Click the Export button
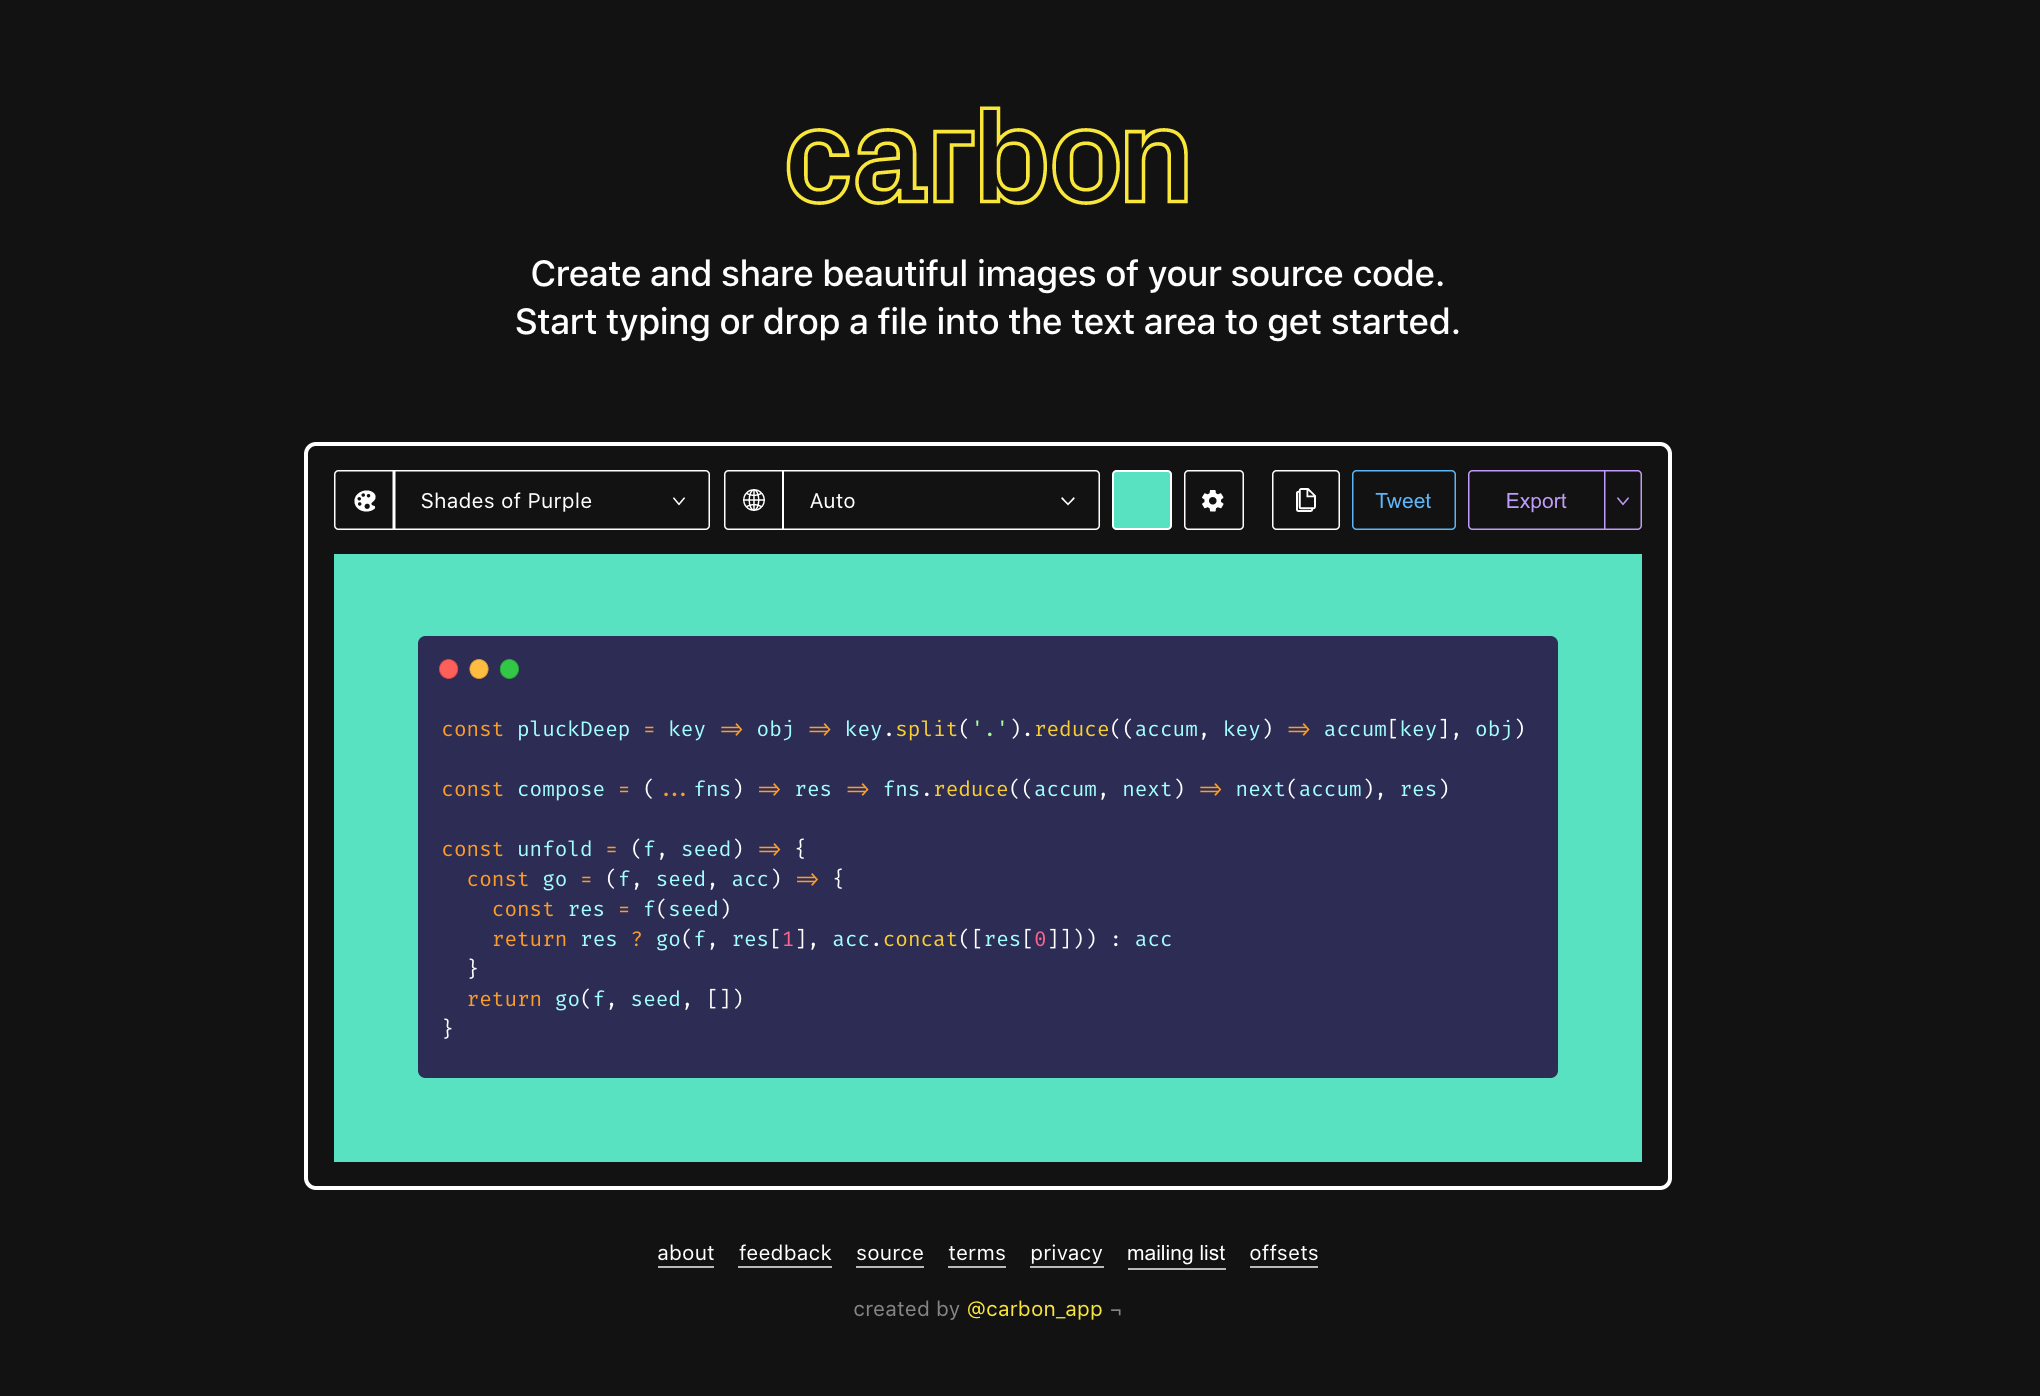The width and height of the screenshot is (2040, 1396). point(1536,501)
